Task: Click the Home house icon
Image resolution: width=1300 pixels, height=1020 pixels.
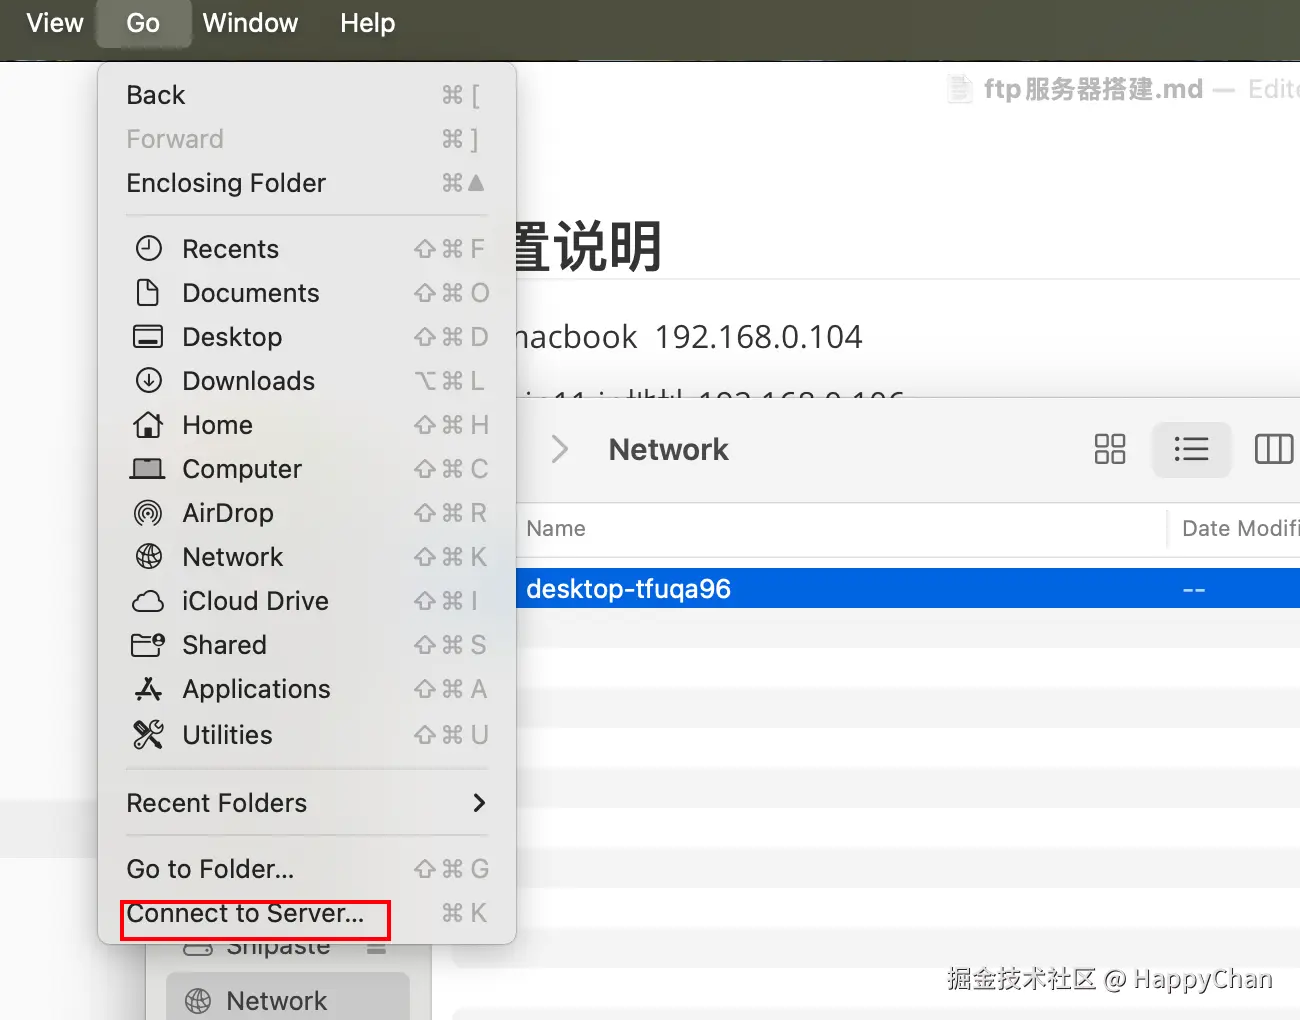Action: [148, 424]
